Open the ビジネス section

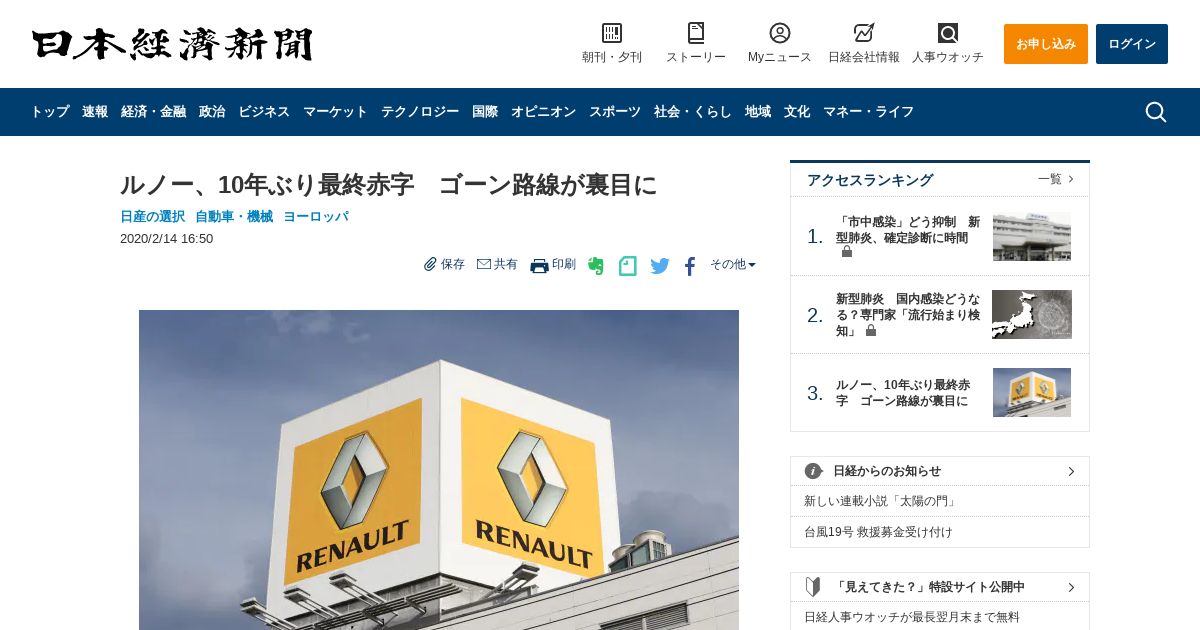click(x=264, y=112)
